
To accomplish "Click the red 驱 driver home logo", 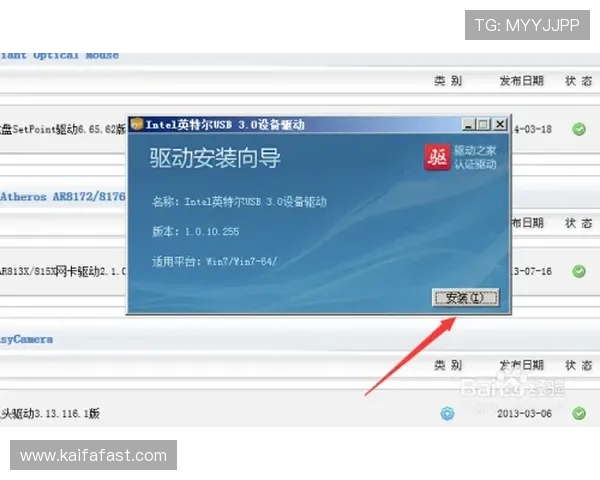I will (x=437, y=157).
